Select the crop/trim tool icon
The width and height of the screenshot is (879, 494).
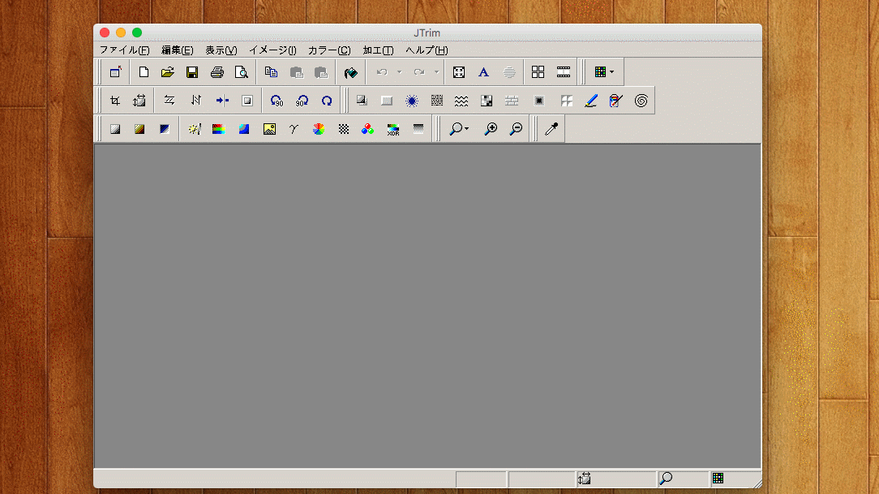pyautogui.click(x=115, y=100)
